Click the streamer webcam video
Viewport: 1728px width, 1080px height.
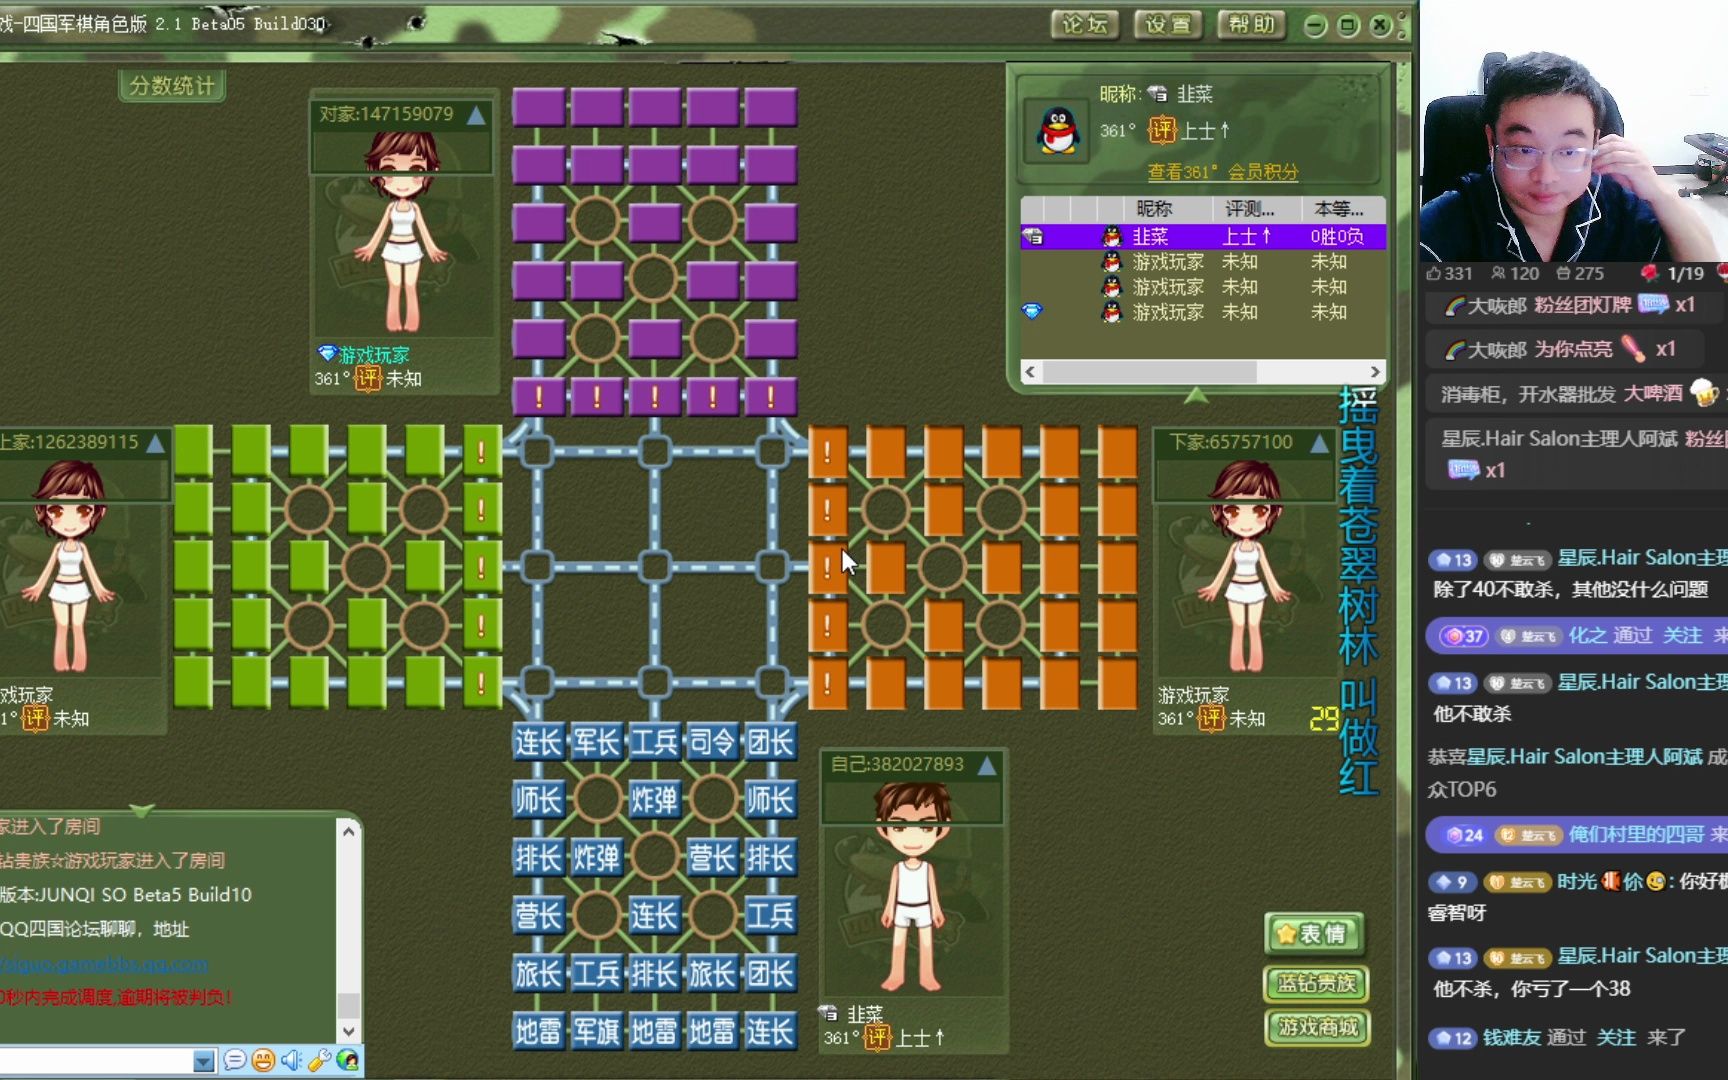click(1573, 131)
